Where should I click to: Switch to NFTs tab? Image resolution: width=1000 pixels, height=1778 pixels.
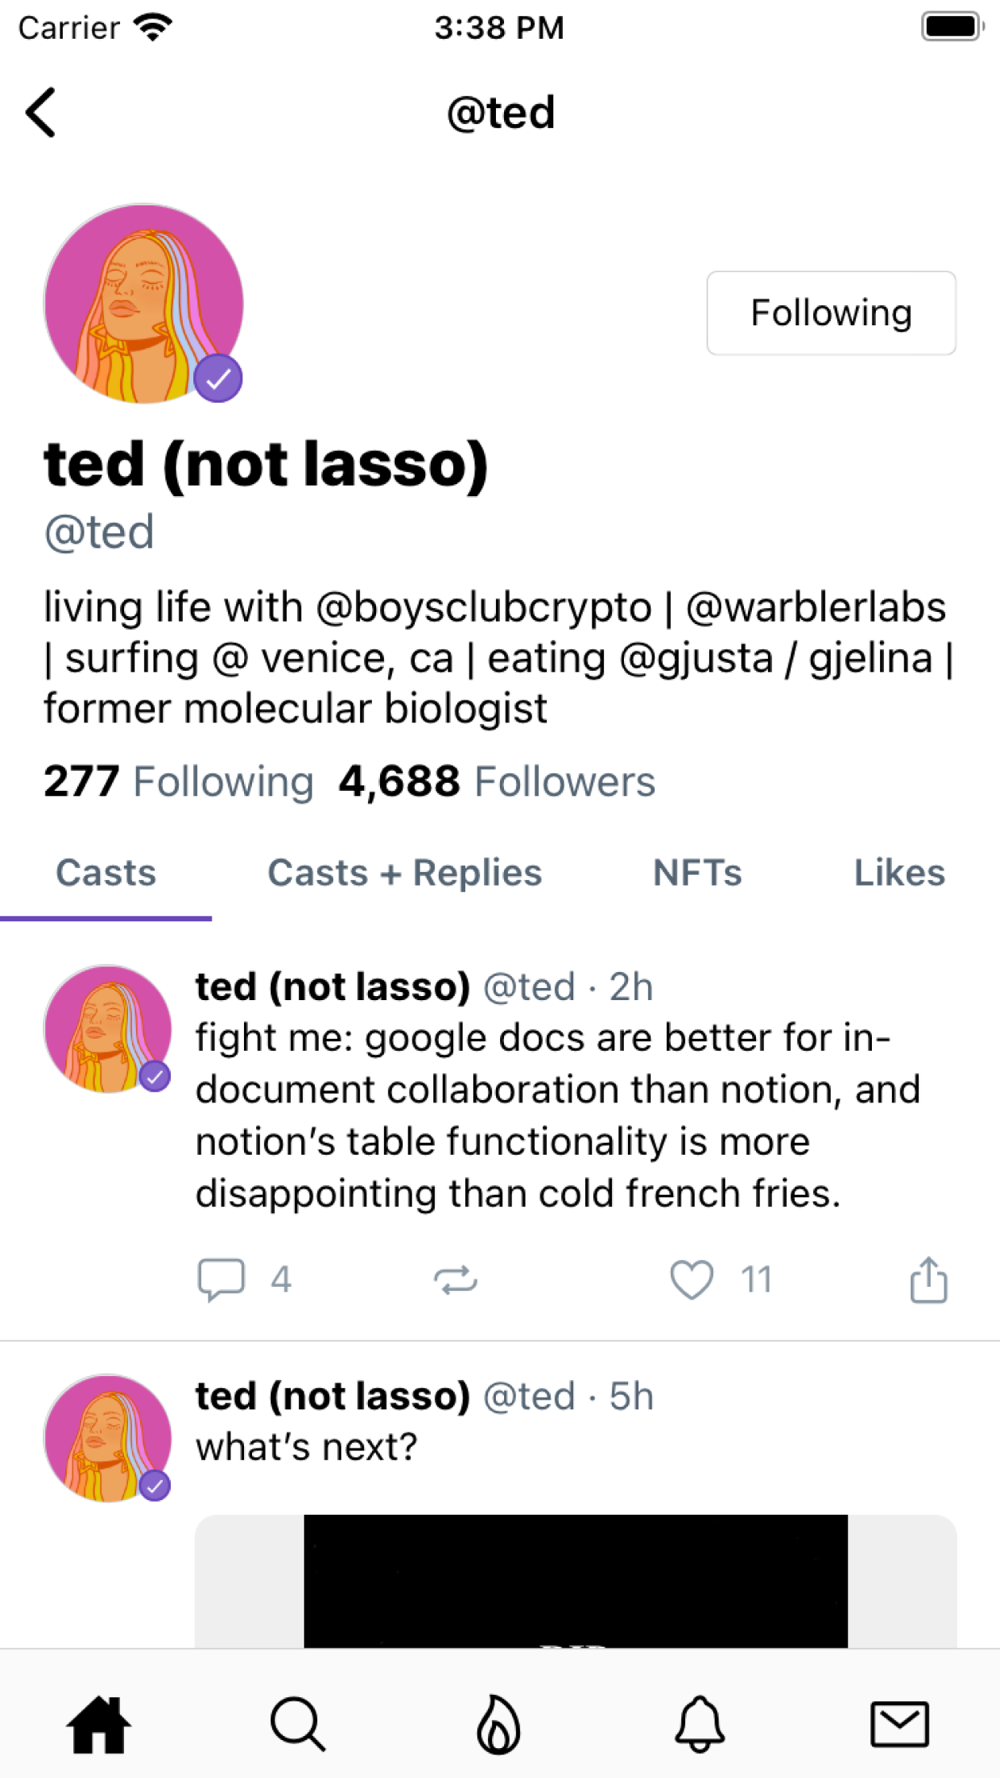(x=697, y=873)
